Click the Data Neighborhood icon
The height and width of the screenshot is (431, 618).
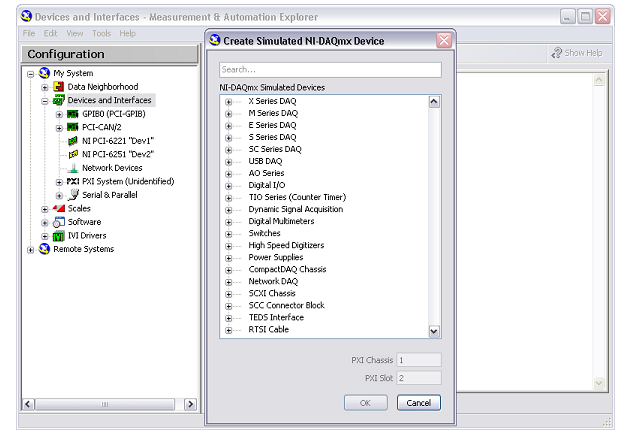(x=58, y=87)
